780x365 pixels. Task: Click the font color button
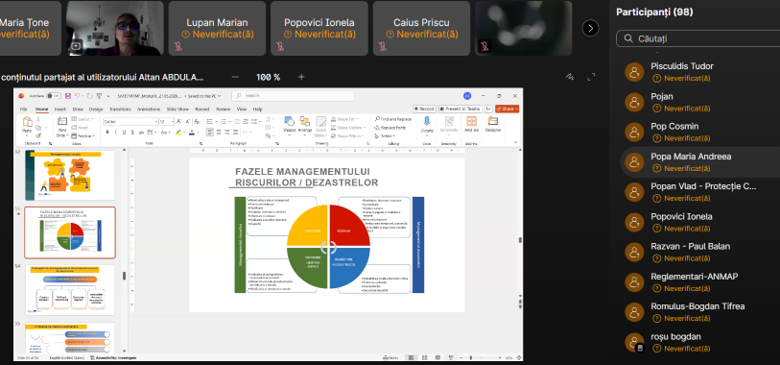(192, 132)
